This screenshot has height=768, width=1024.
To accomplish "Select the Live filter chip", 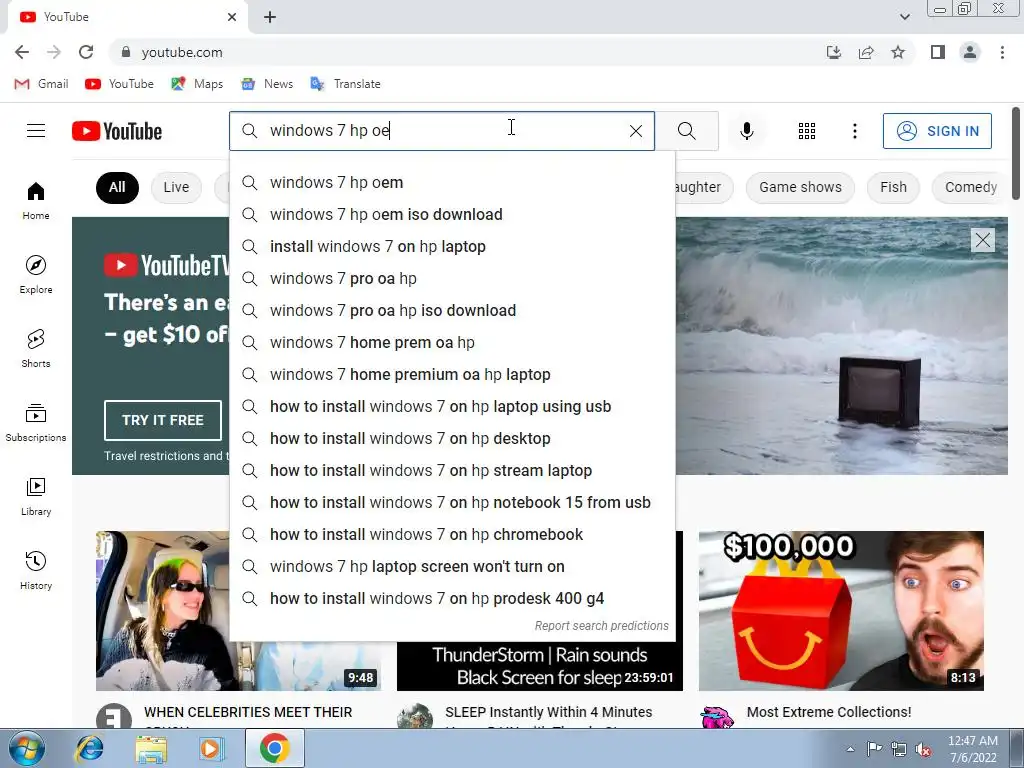I will (x=176, y=187).
